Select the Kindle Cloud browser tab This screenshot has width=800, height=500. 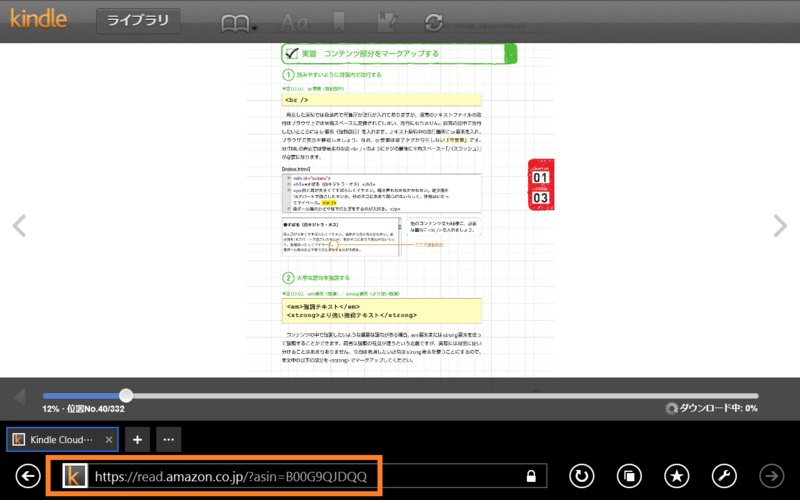(62, 439)
